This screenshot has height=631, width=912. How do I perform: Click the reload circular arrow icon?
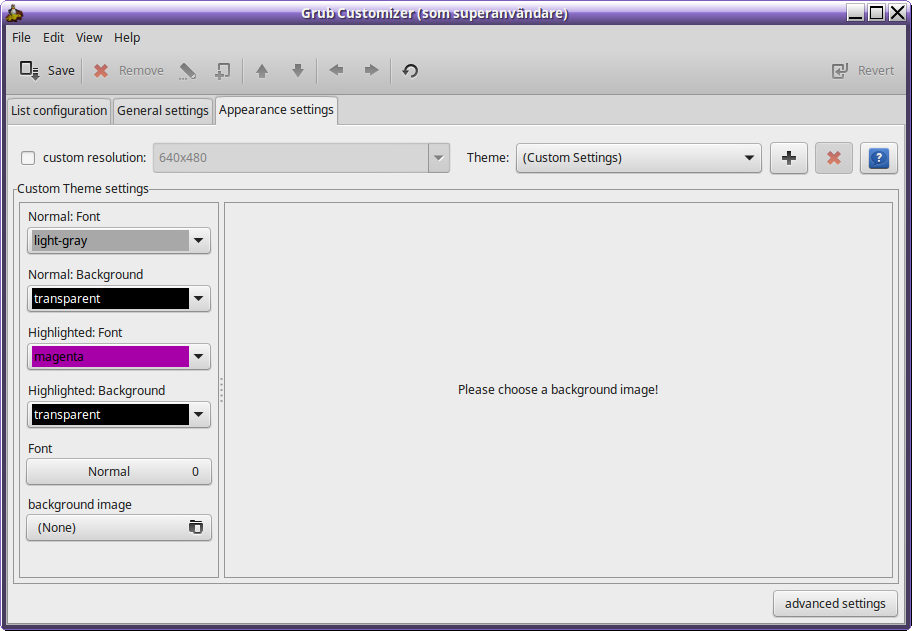[410, 71]
